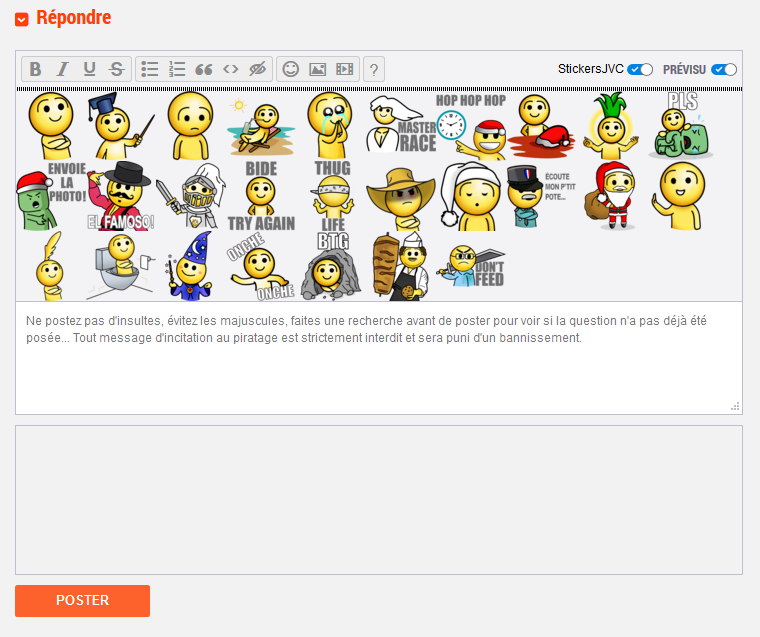Apply italic formatting

[x=62, y=69]
